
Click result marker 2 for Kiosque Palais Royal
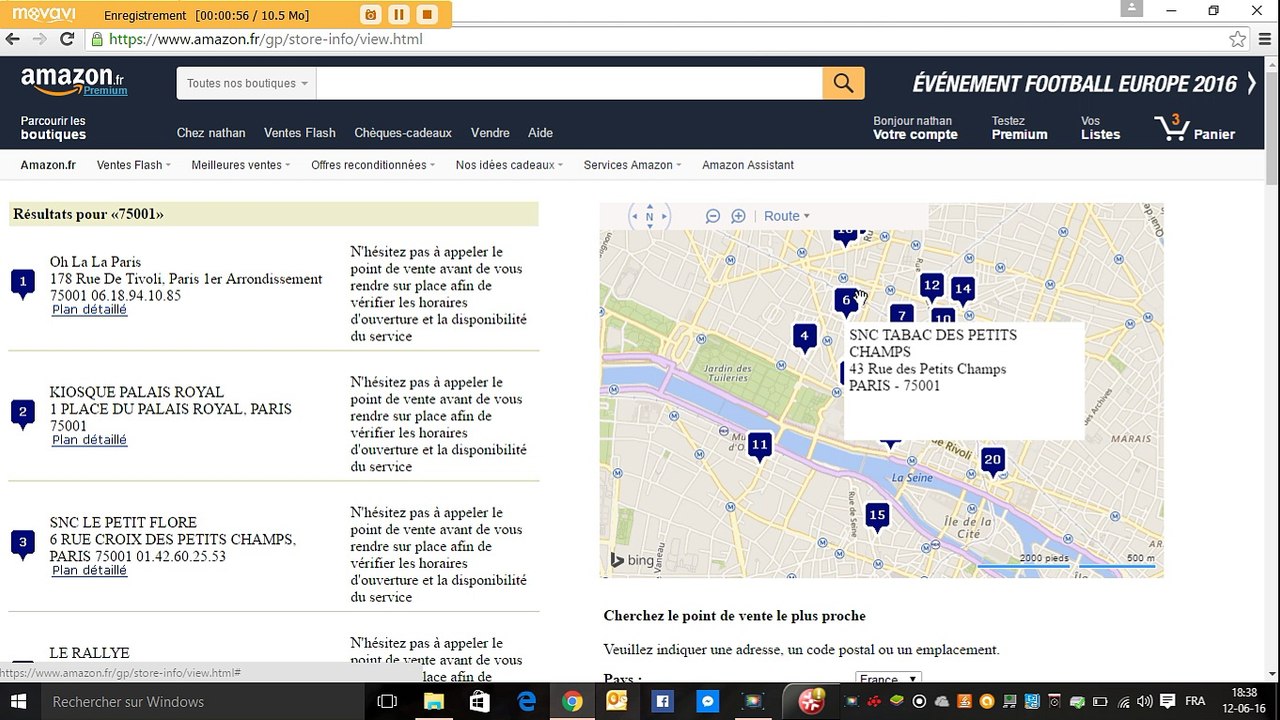23,413
